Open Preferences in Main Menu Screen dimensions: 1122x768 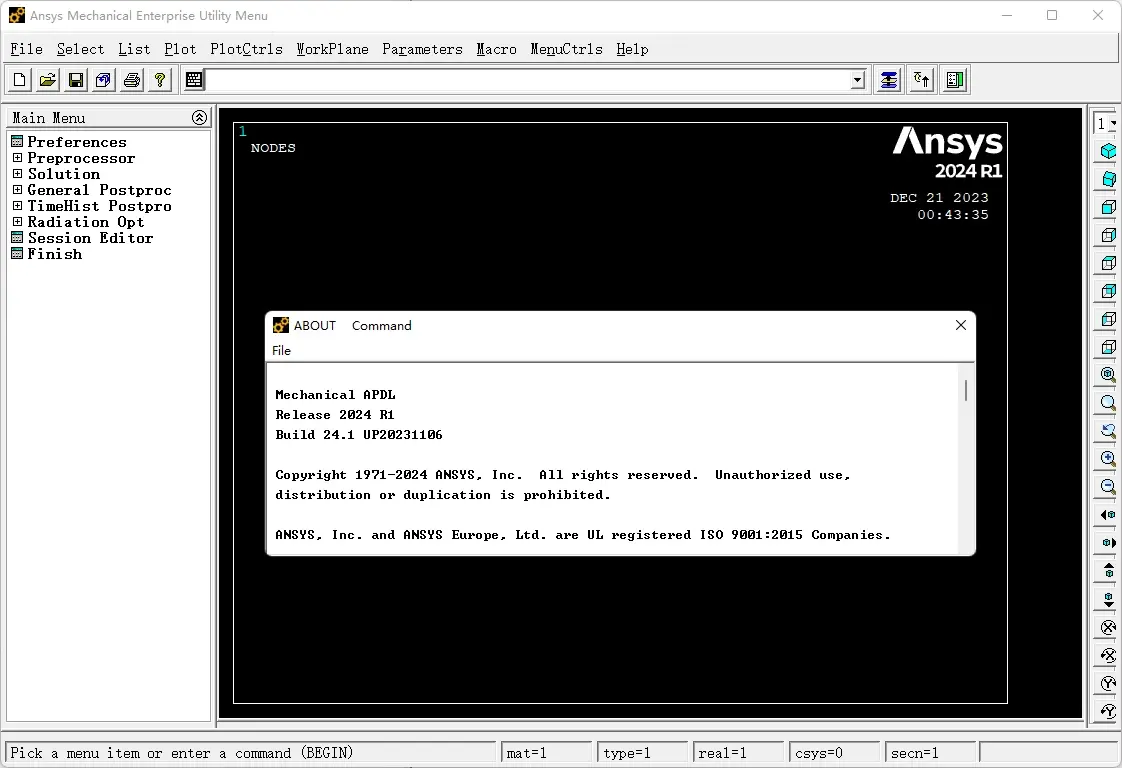pyautogui.click(x=77, y=142)
